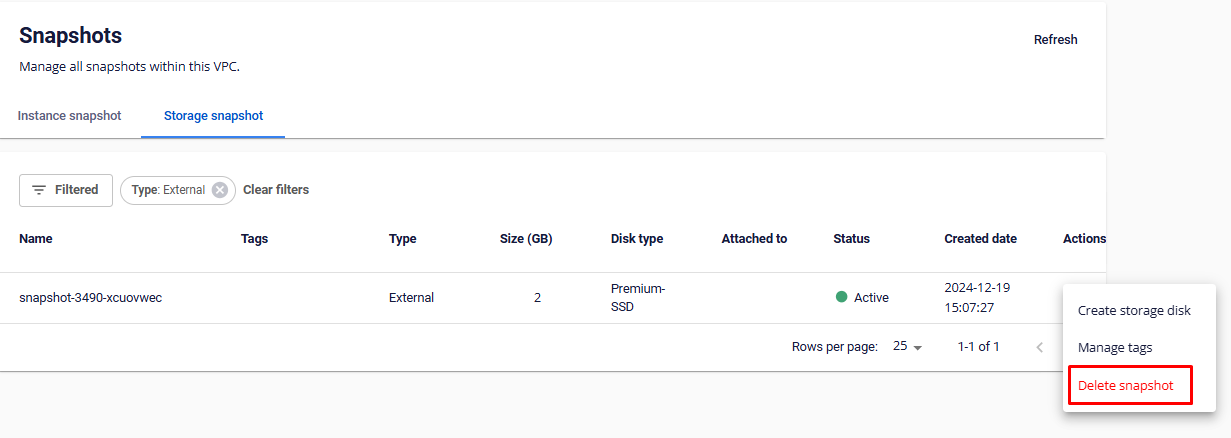Go to the previous page arrow
This screenshot has width=1231, height=438.
[x=1040, y=347]
